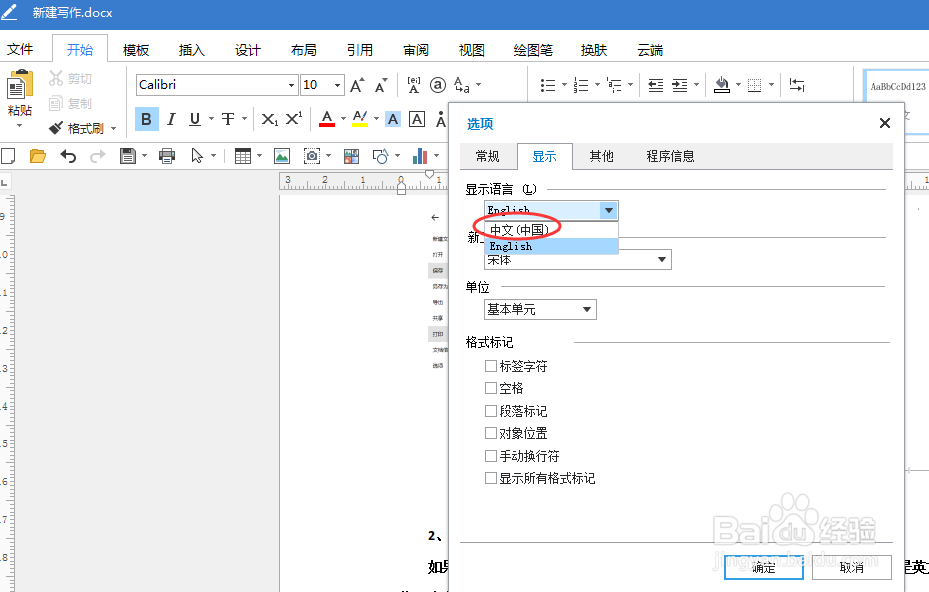Insert a picture with the image icon
The height and width of the screenshot is (592, 929).
[281, 155]
